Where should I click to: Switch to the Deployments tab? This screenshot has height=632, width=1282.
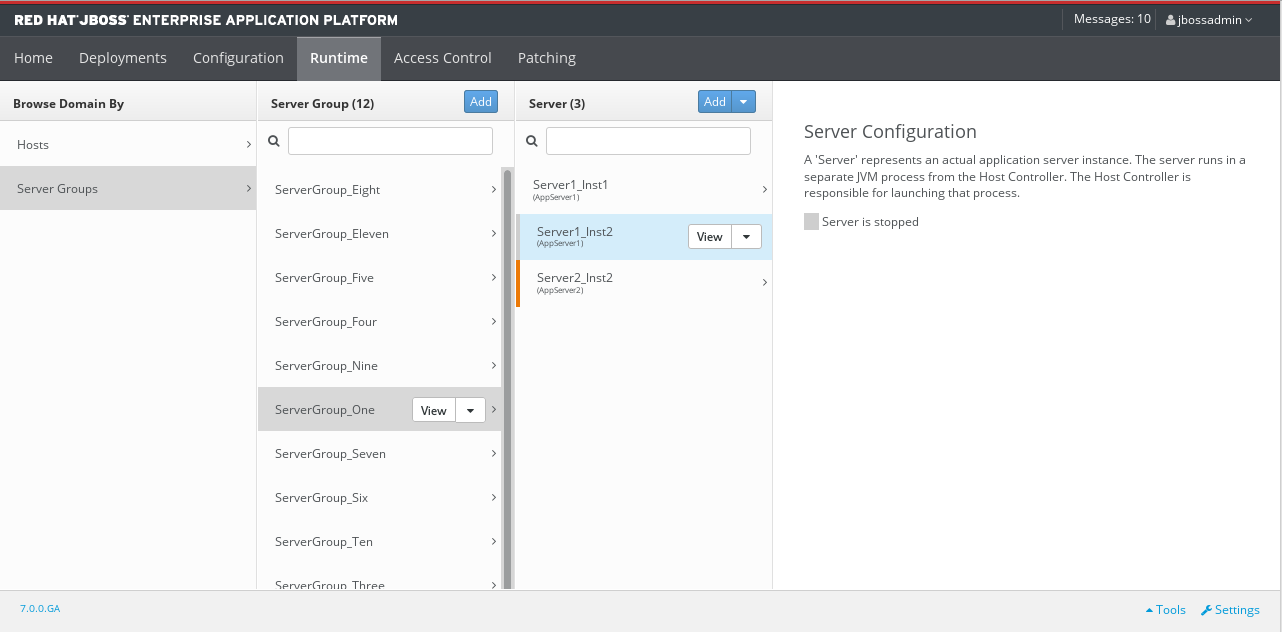(x=123, y=58)
